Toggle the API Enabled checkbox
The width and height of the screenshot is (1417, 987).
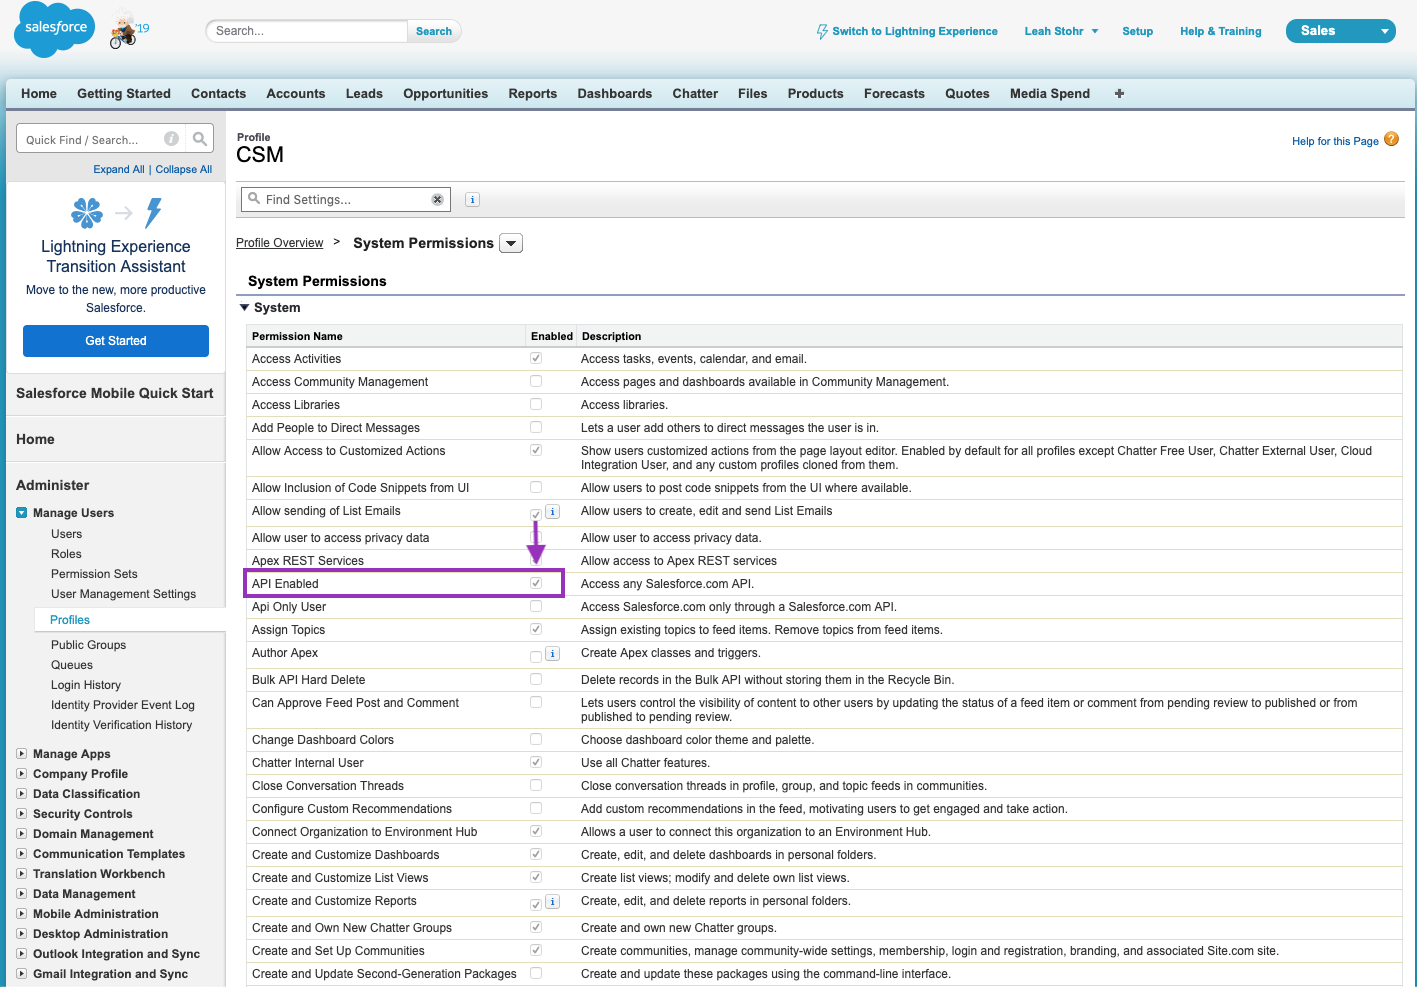(x=536, y=583)
